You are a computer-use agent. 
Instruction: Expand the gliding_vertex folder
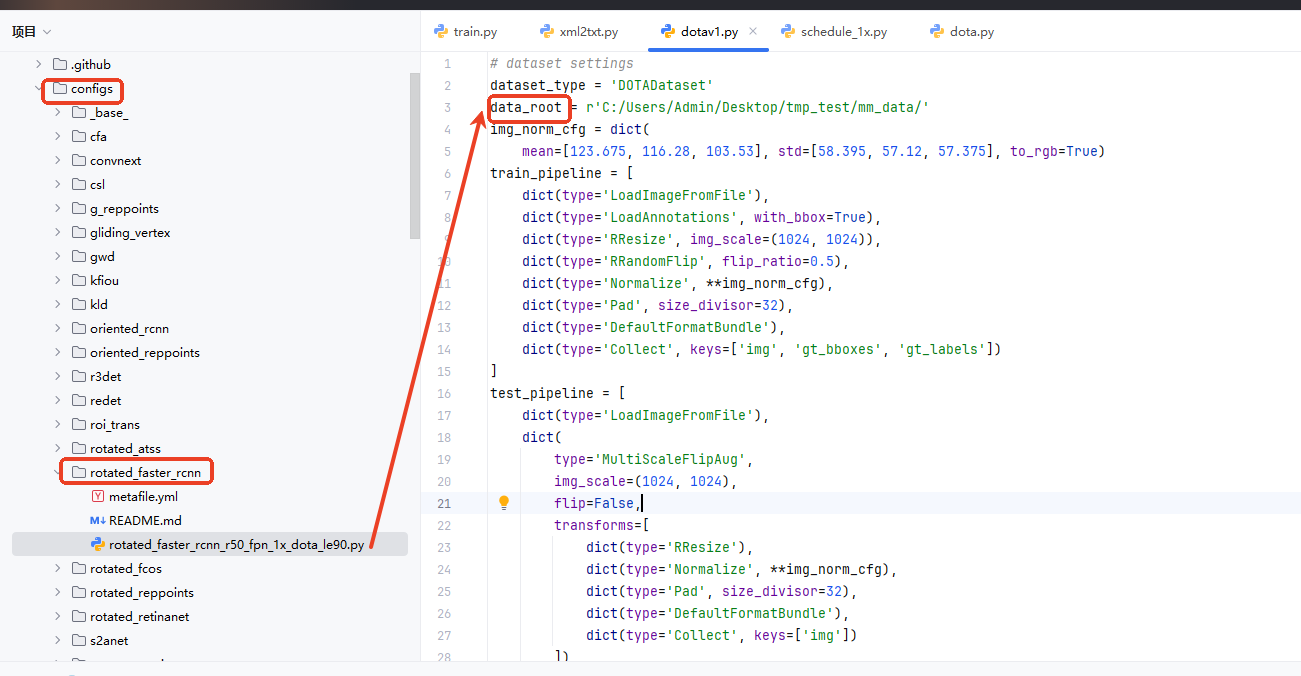58,232
